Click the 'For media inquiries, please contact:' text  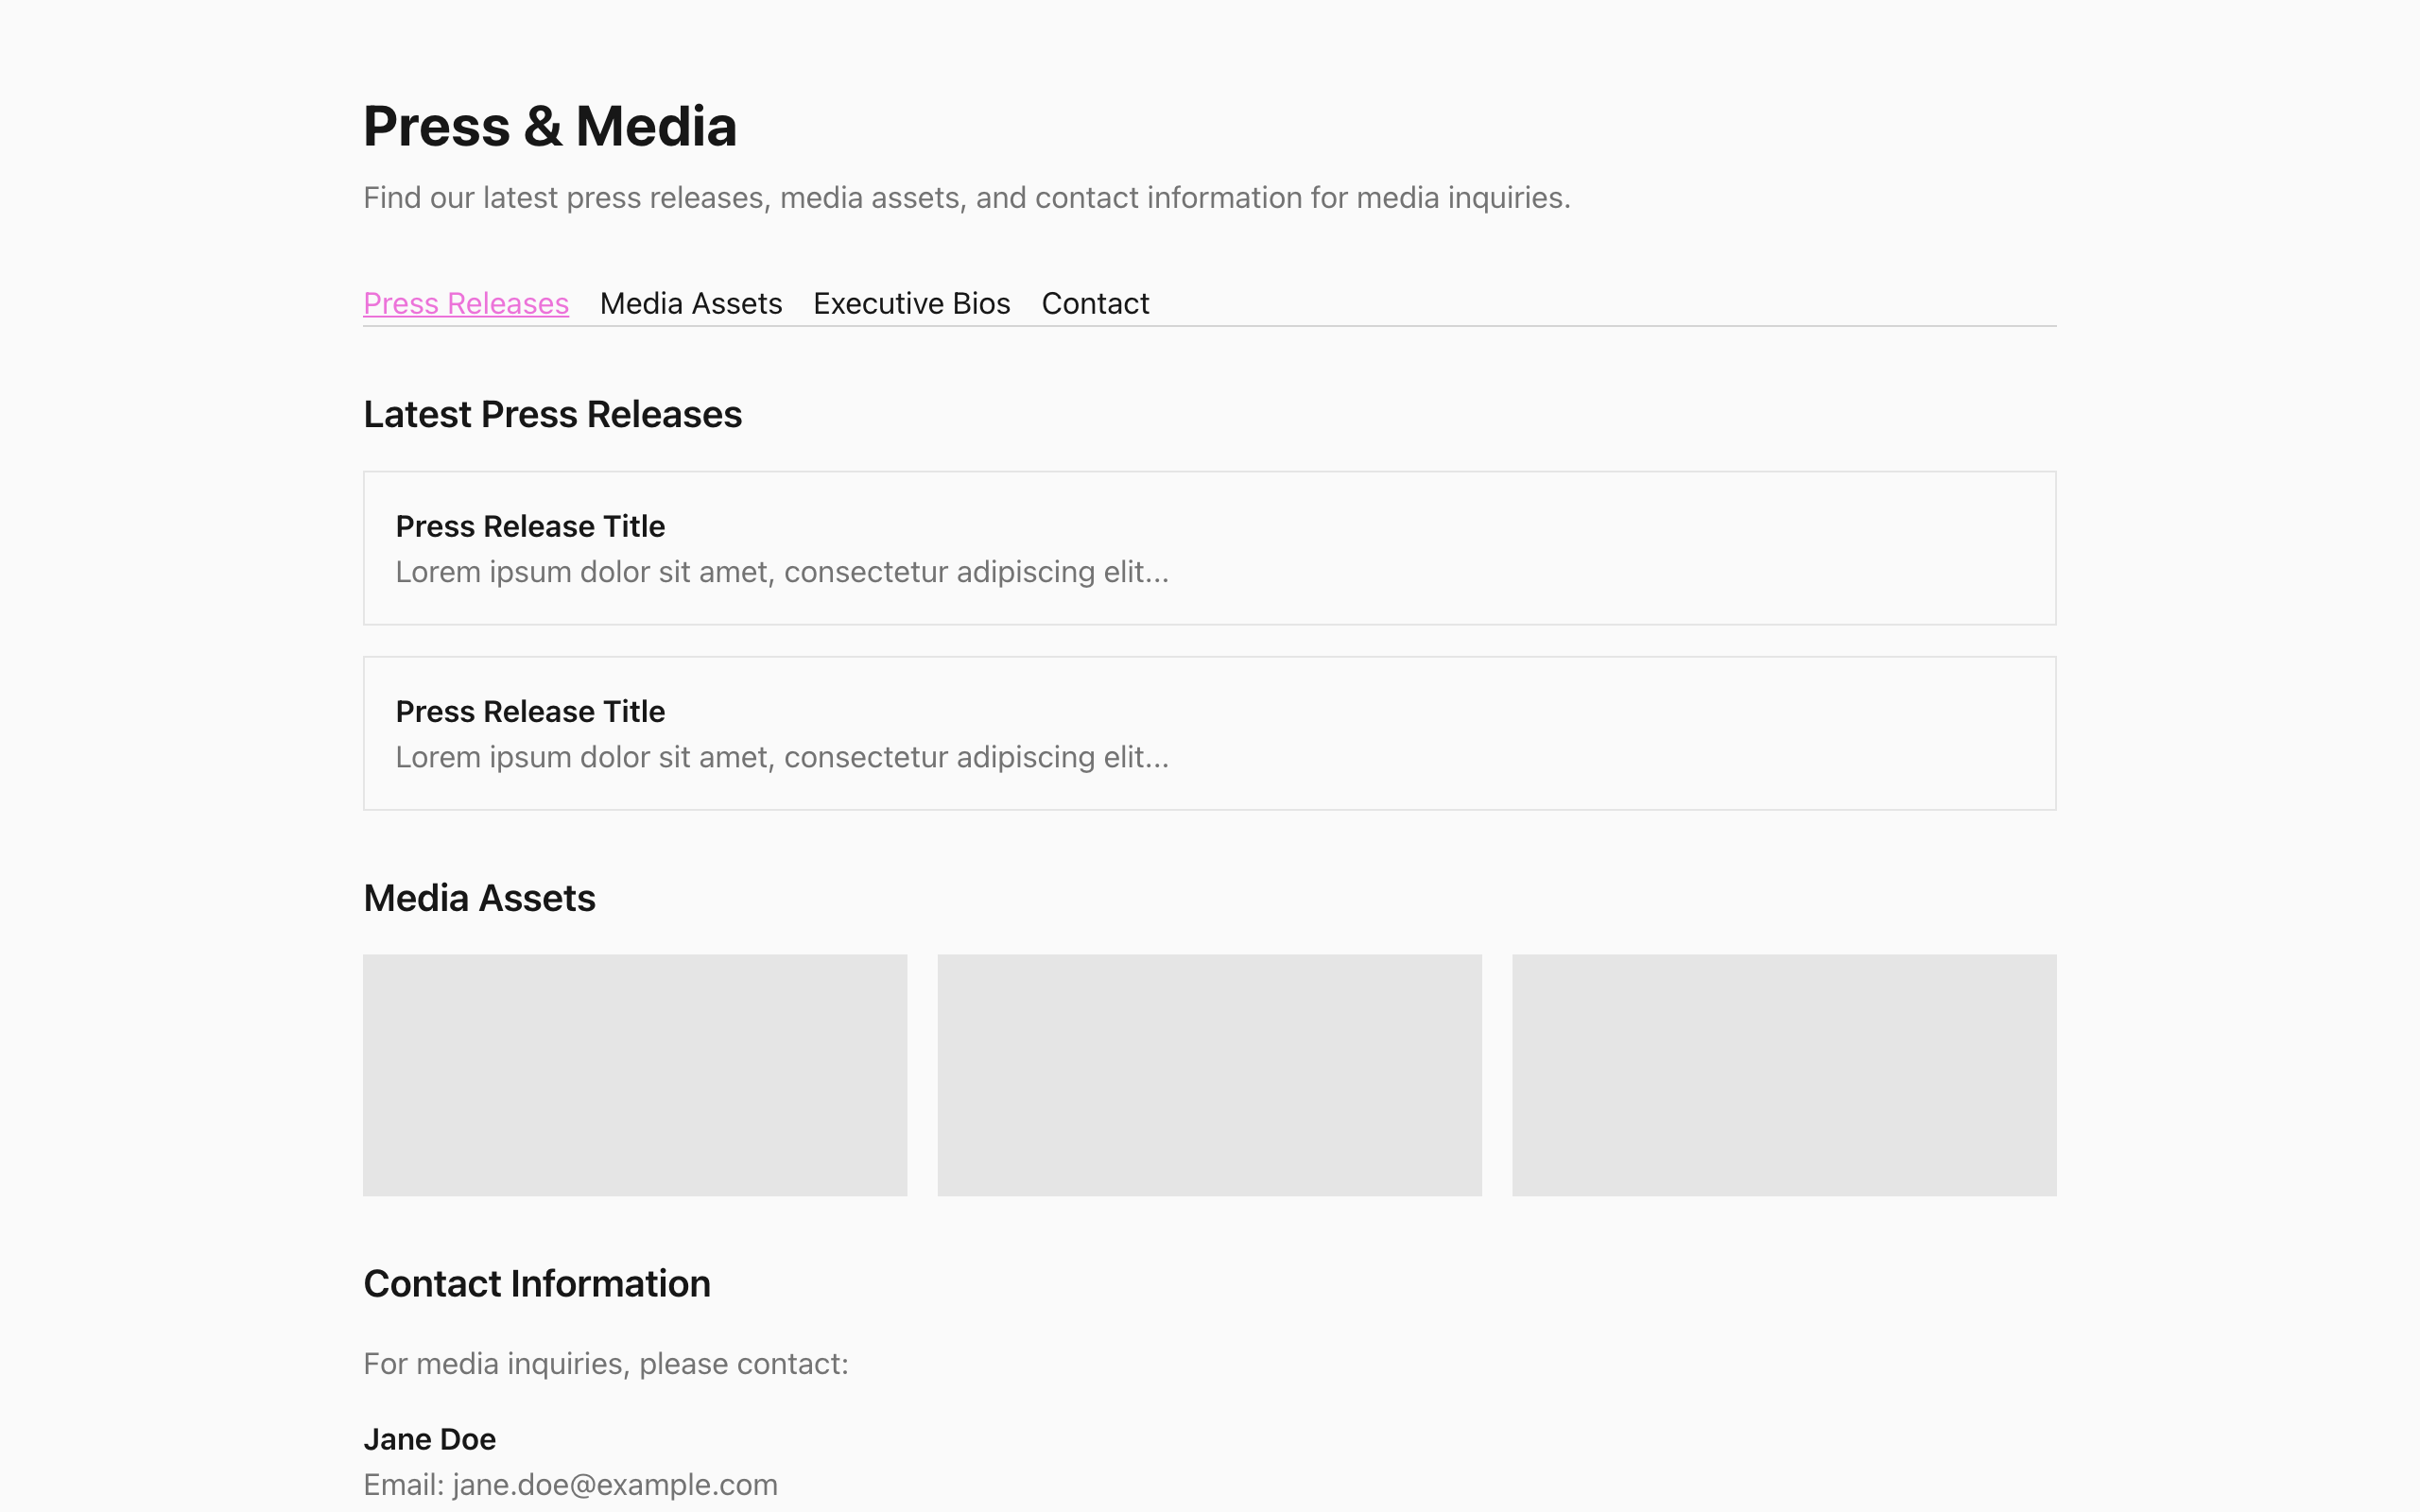pos(606,1363)
